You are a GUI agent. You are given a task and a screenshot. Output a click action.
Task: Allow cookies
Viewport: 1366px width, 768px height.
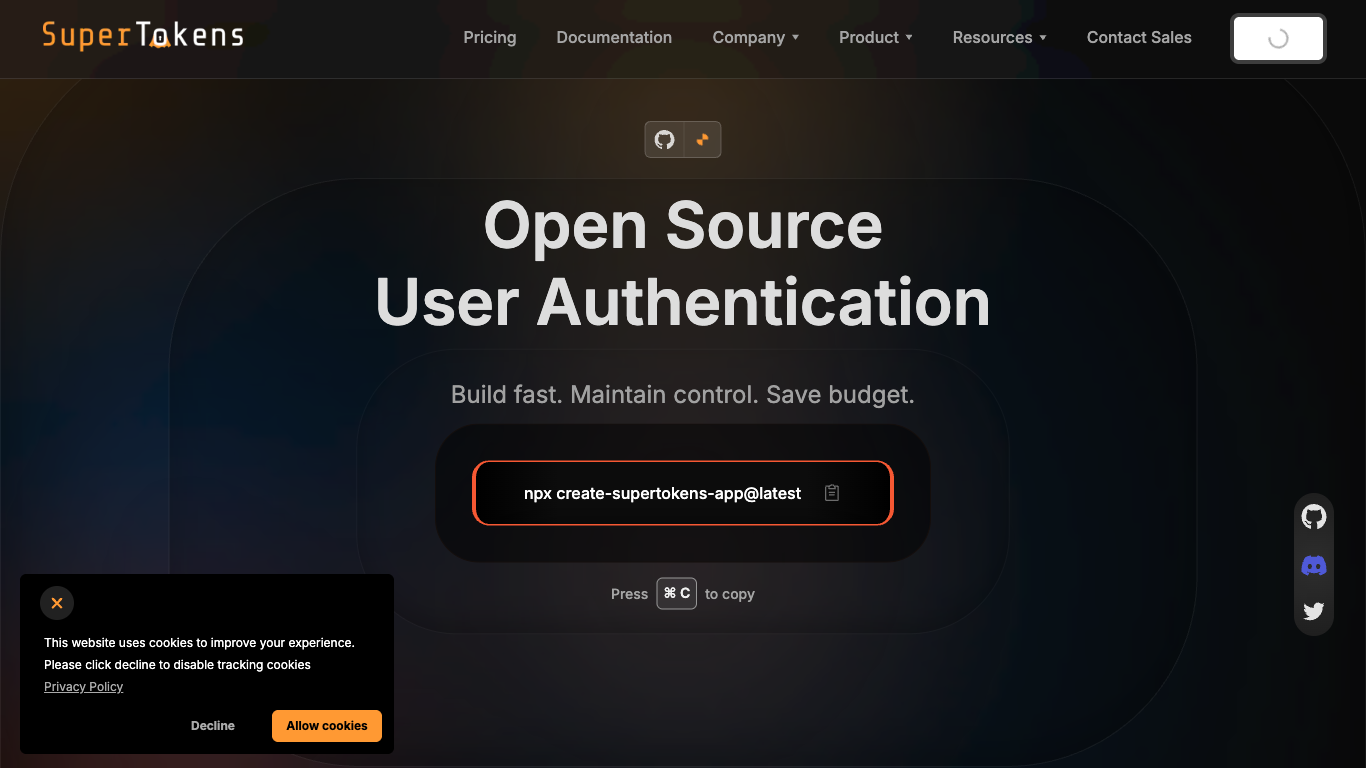pos(327,726)
